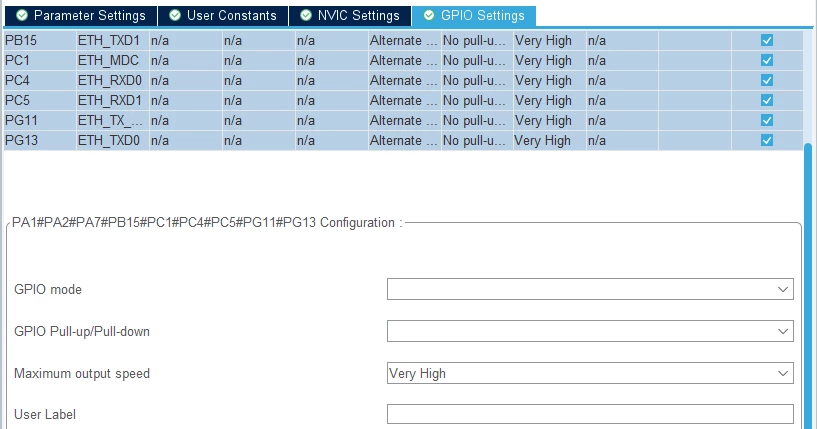Screen dimensions: 817x429
Task: Click the ETH_RXD0 signal cell
Action: (113, 80)
